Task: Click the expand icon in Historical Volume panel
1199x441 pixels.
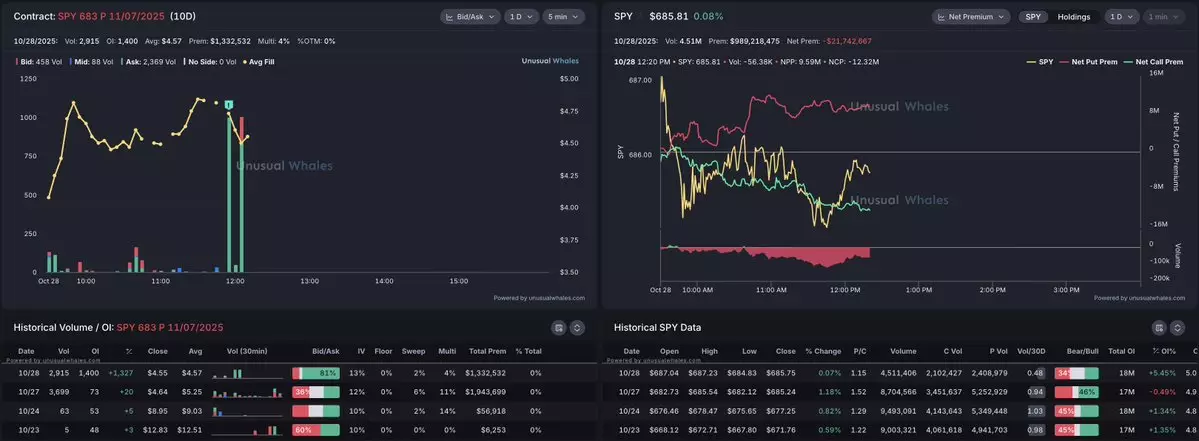Action: (x=577, y=328)
